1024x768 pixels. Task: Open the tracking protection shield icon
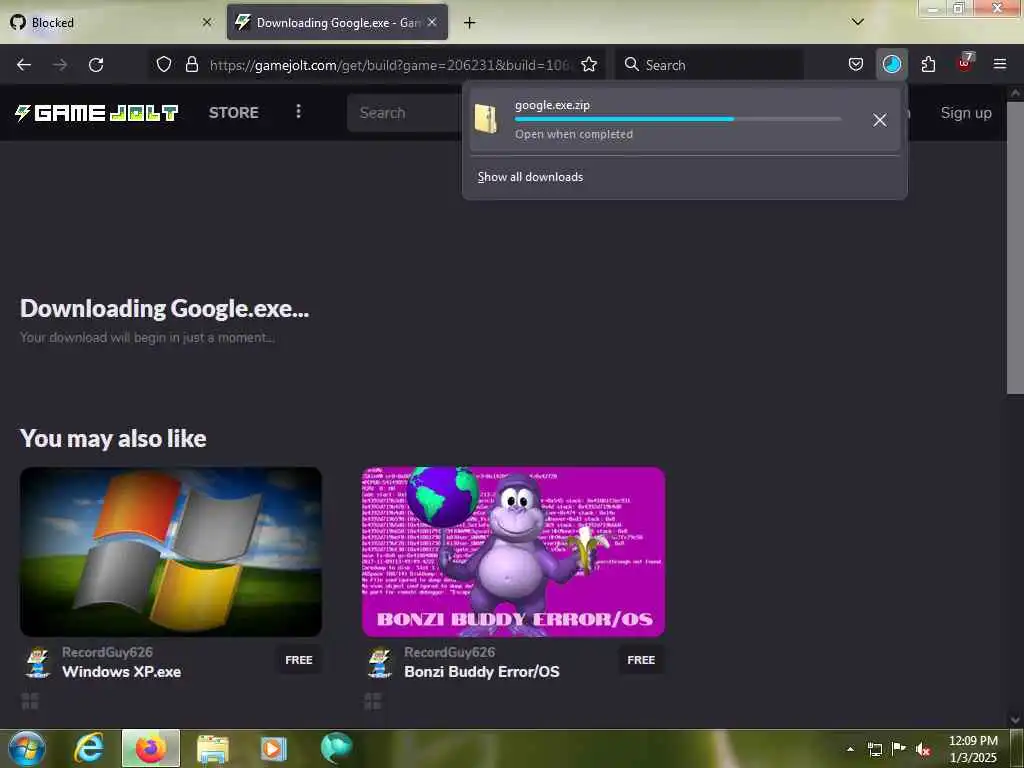(164, 65)
